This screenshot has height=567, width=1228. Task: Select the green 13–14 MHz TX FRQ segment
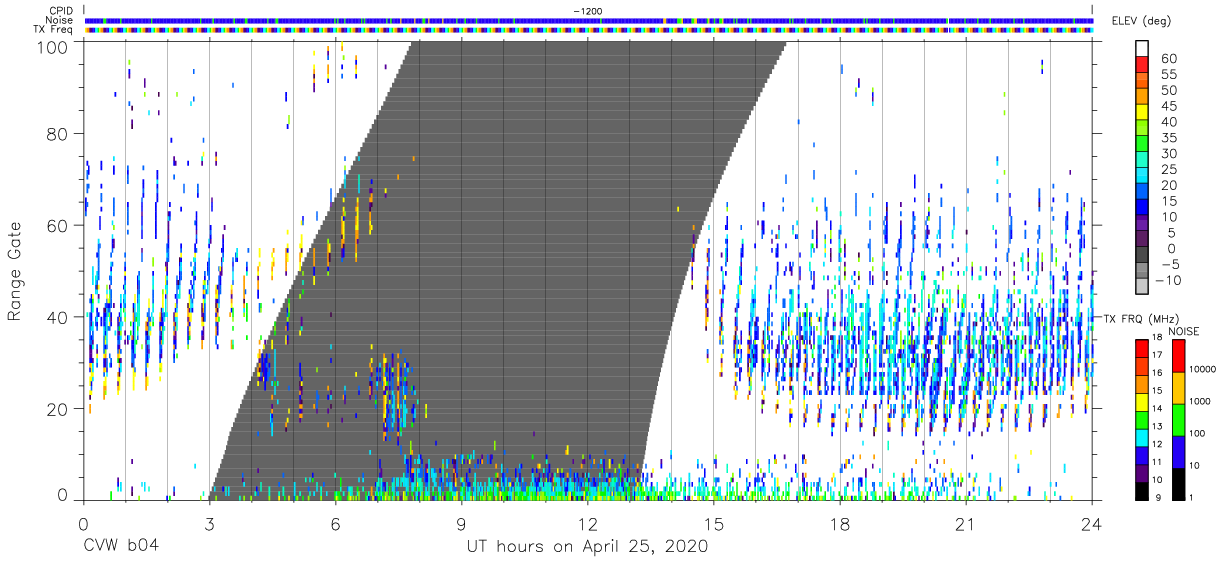pyautogui.click(x=1142, y=420)
